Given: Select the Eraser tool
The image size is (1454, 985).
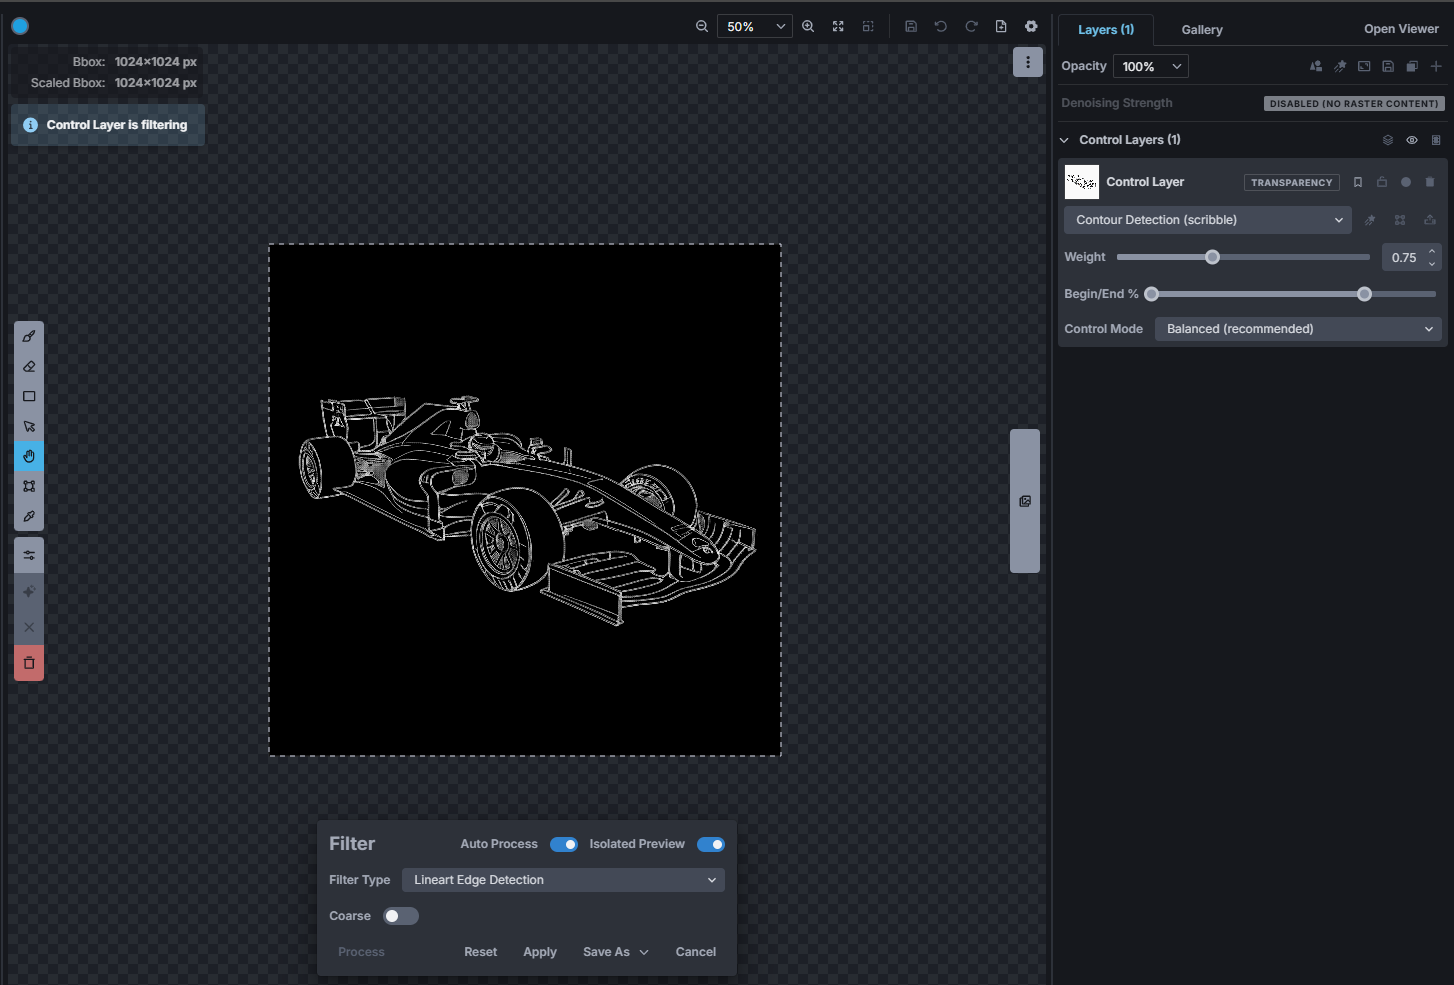Looking at the screenshot, I should (x=29, y=366).
